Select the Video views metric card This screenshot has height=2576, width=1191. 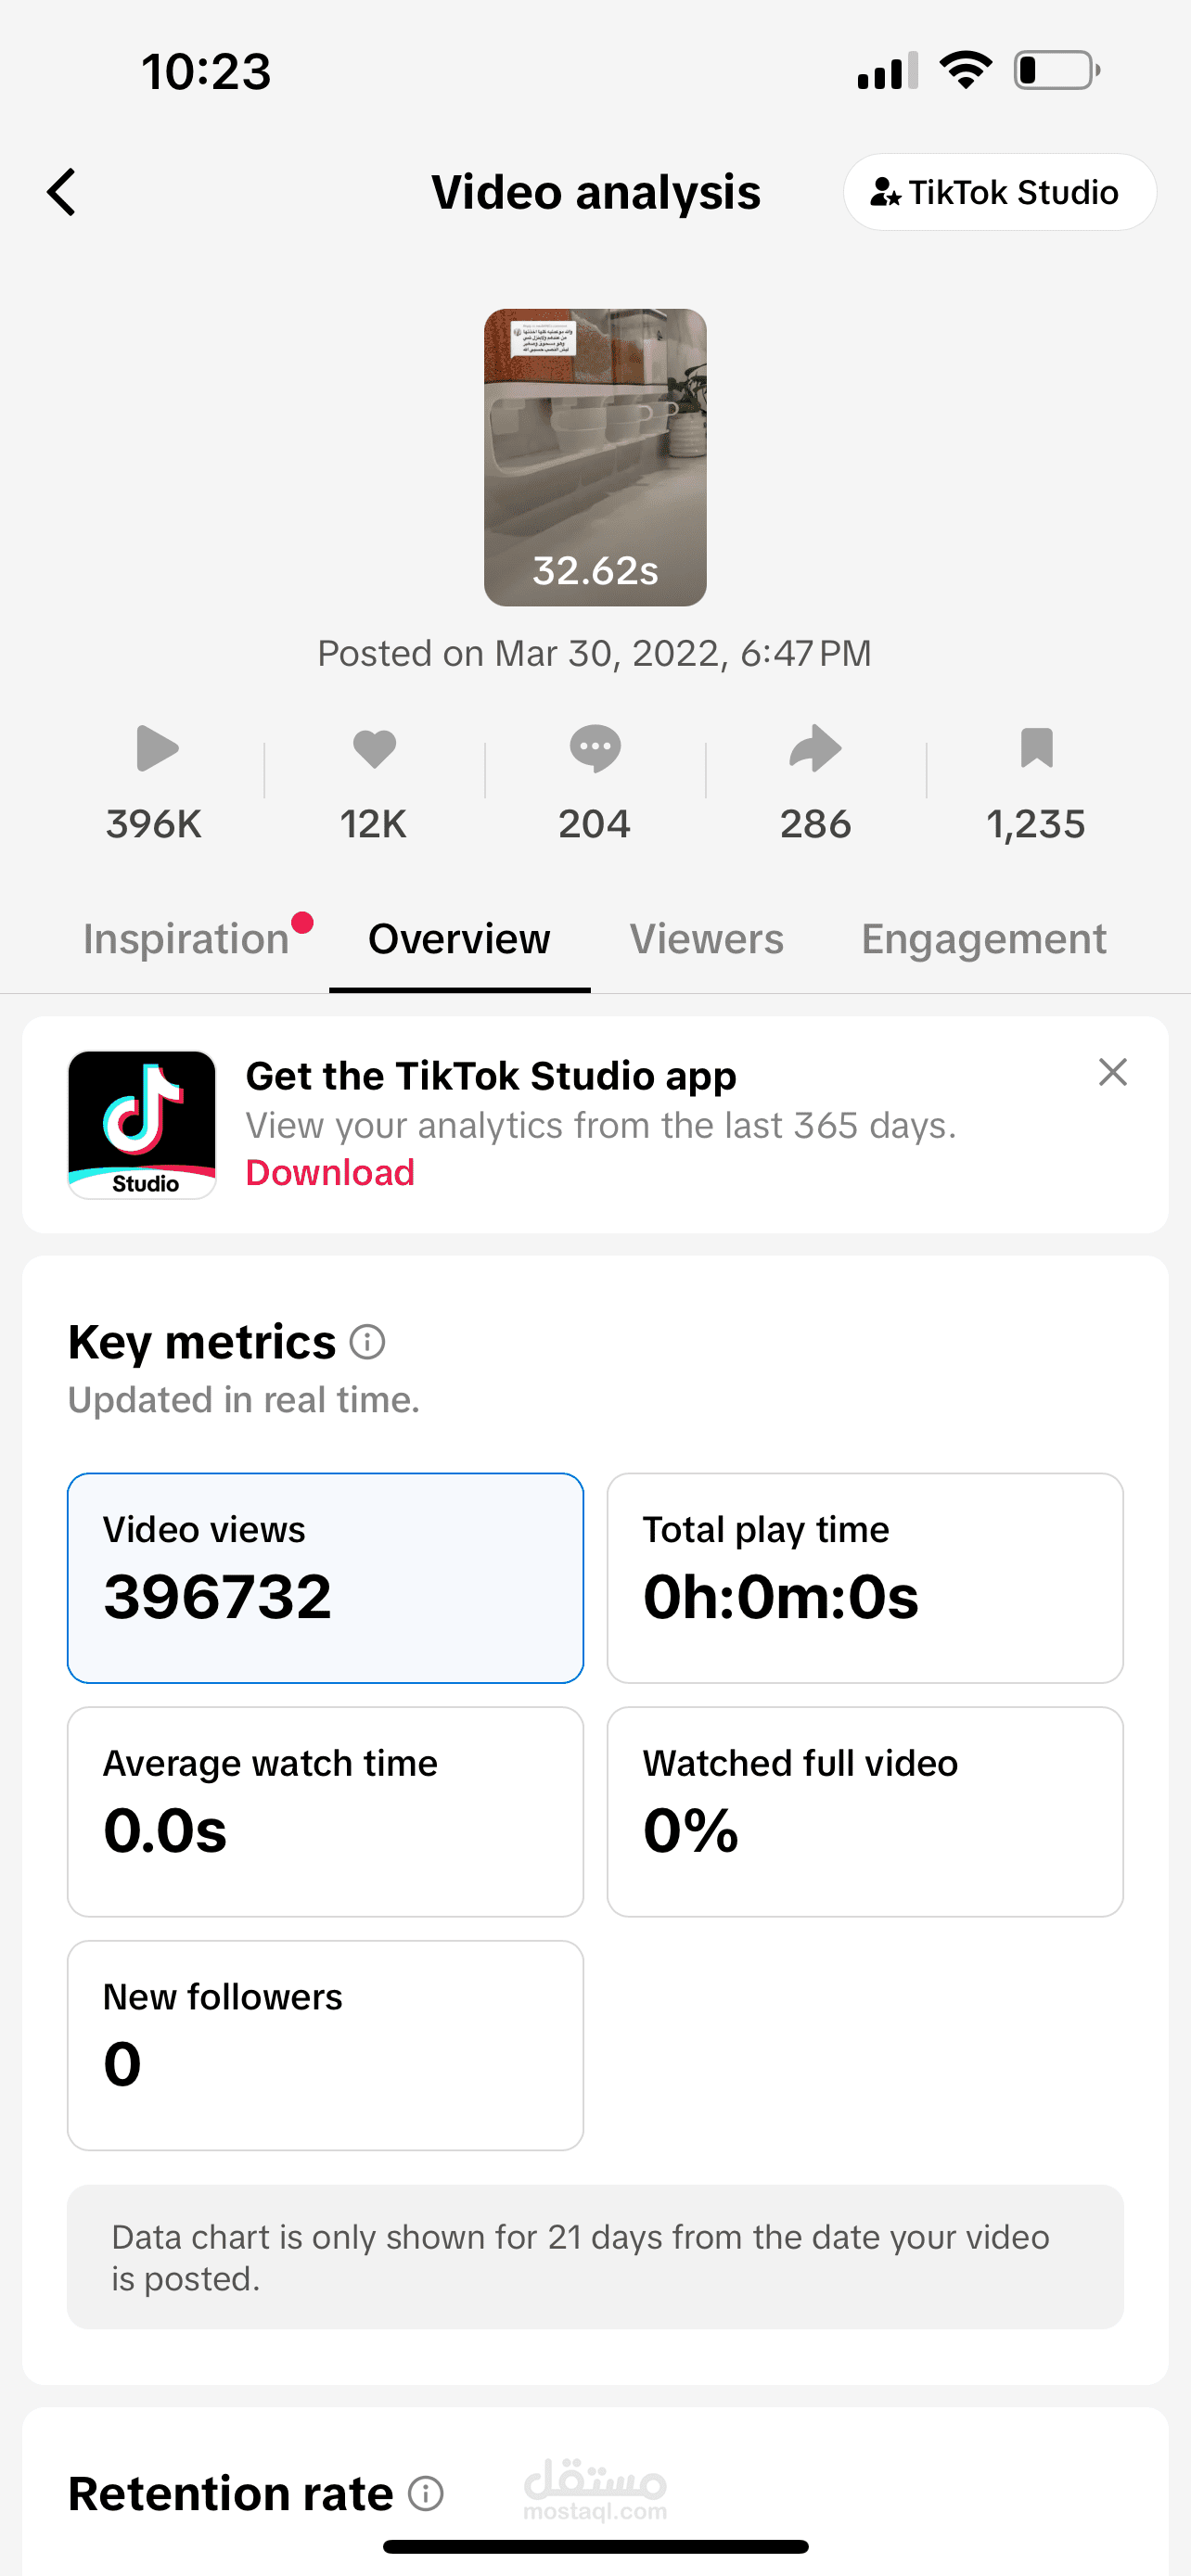(x=325, y=1577)
